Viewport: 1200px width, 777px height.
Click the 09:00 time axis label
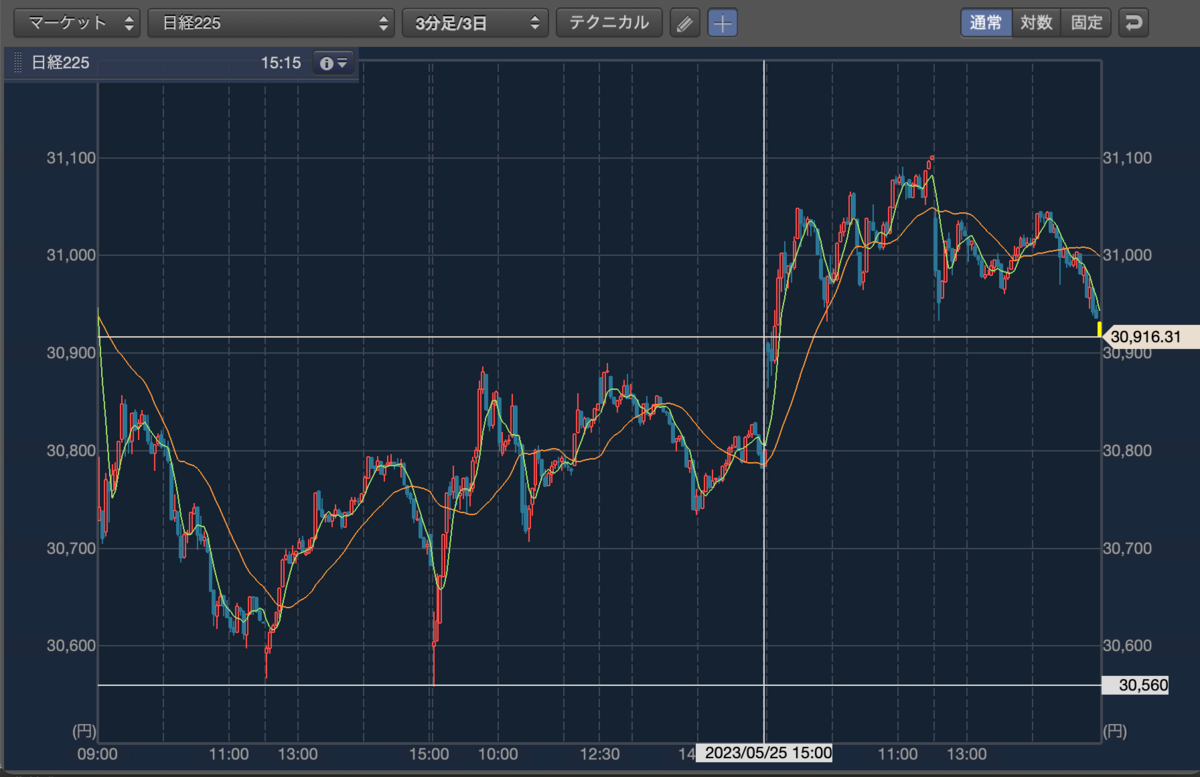[98, 753]
